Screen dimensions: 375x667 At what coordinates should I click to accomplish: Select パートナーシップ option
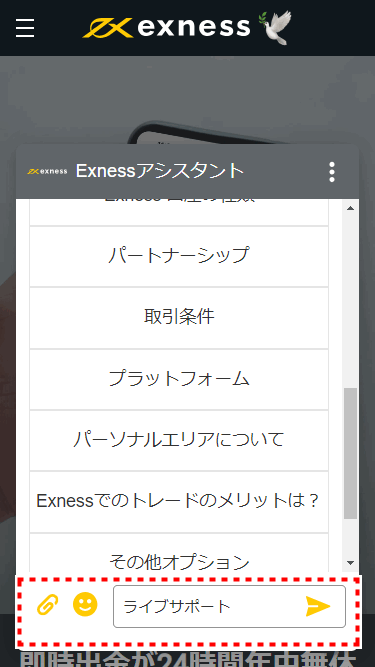point(179,257)
